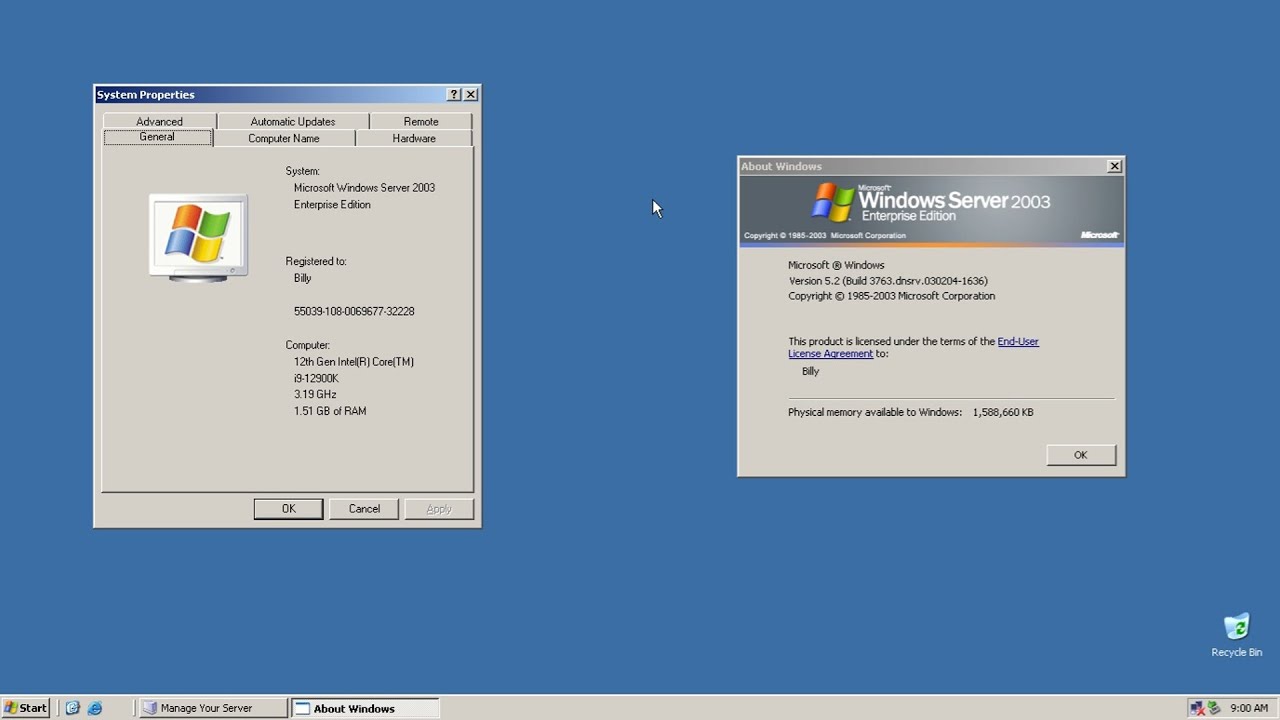Click OK in the About Windows dialog
The height and width of the screenshot is (720, 1280).
coord(1080,455)
